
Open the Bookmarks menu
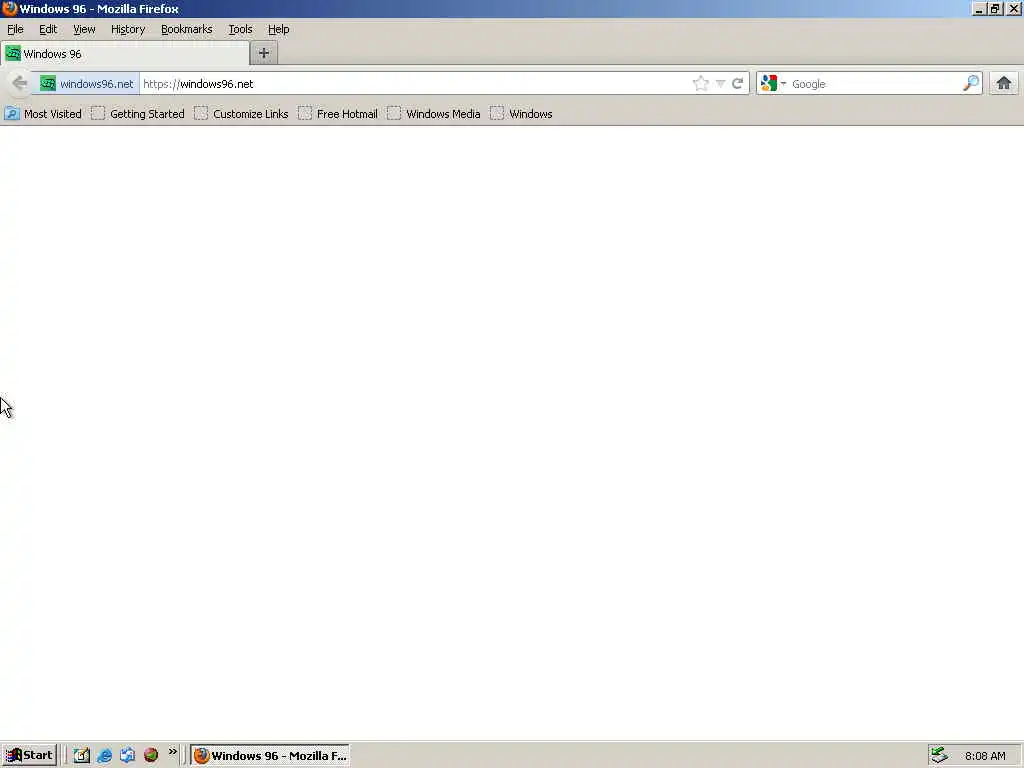187,29
